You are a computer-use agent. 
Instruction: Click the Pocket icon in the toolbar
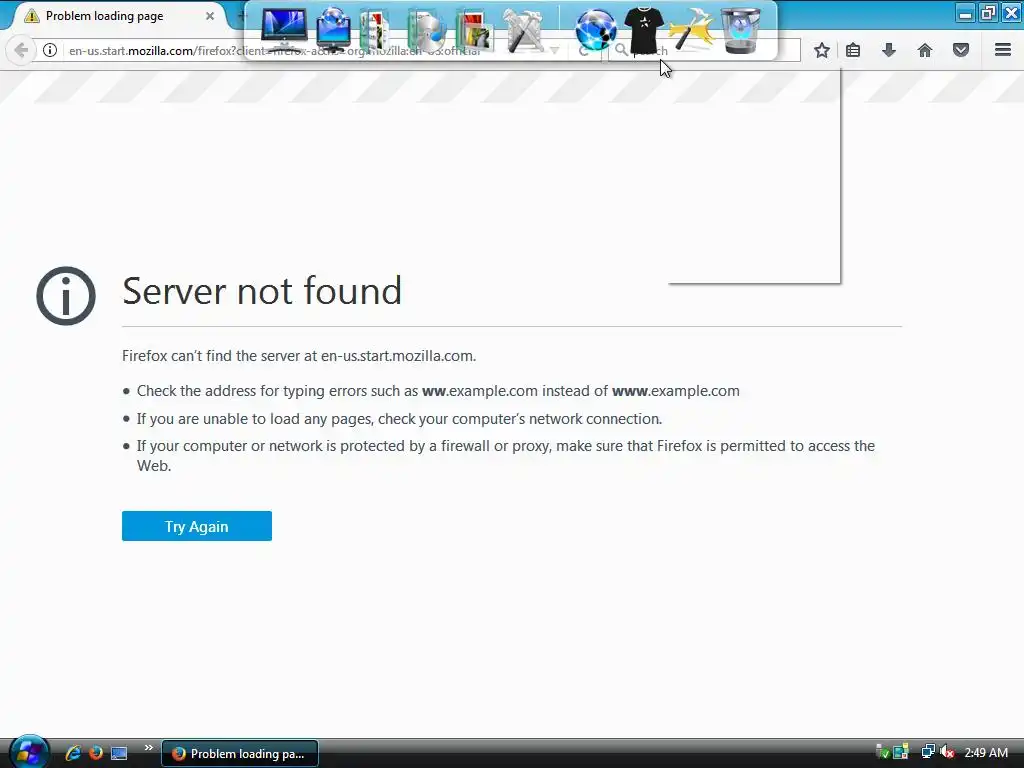point(961,50)
